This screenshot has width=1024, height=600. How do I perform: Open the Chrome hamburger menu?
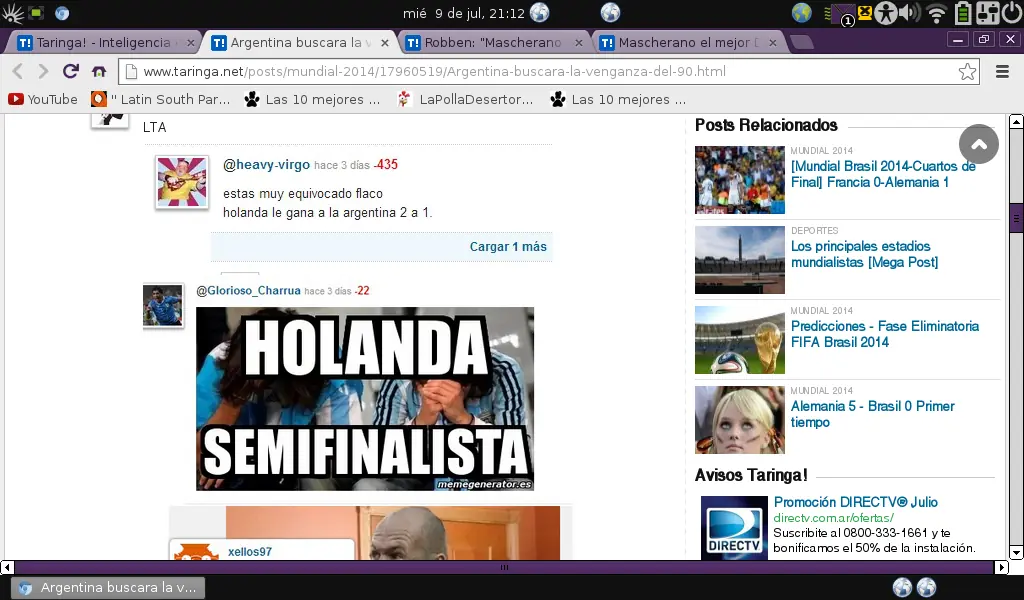click(x=1002, y=71)
